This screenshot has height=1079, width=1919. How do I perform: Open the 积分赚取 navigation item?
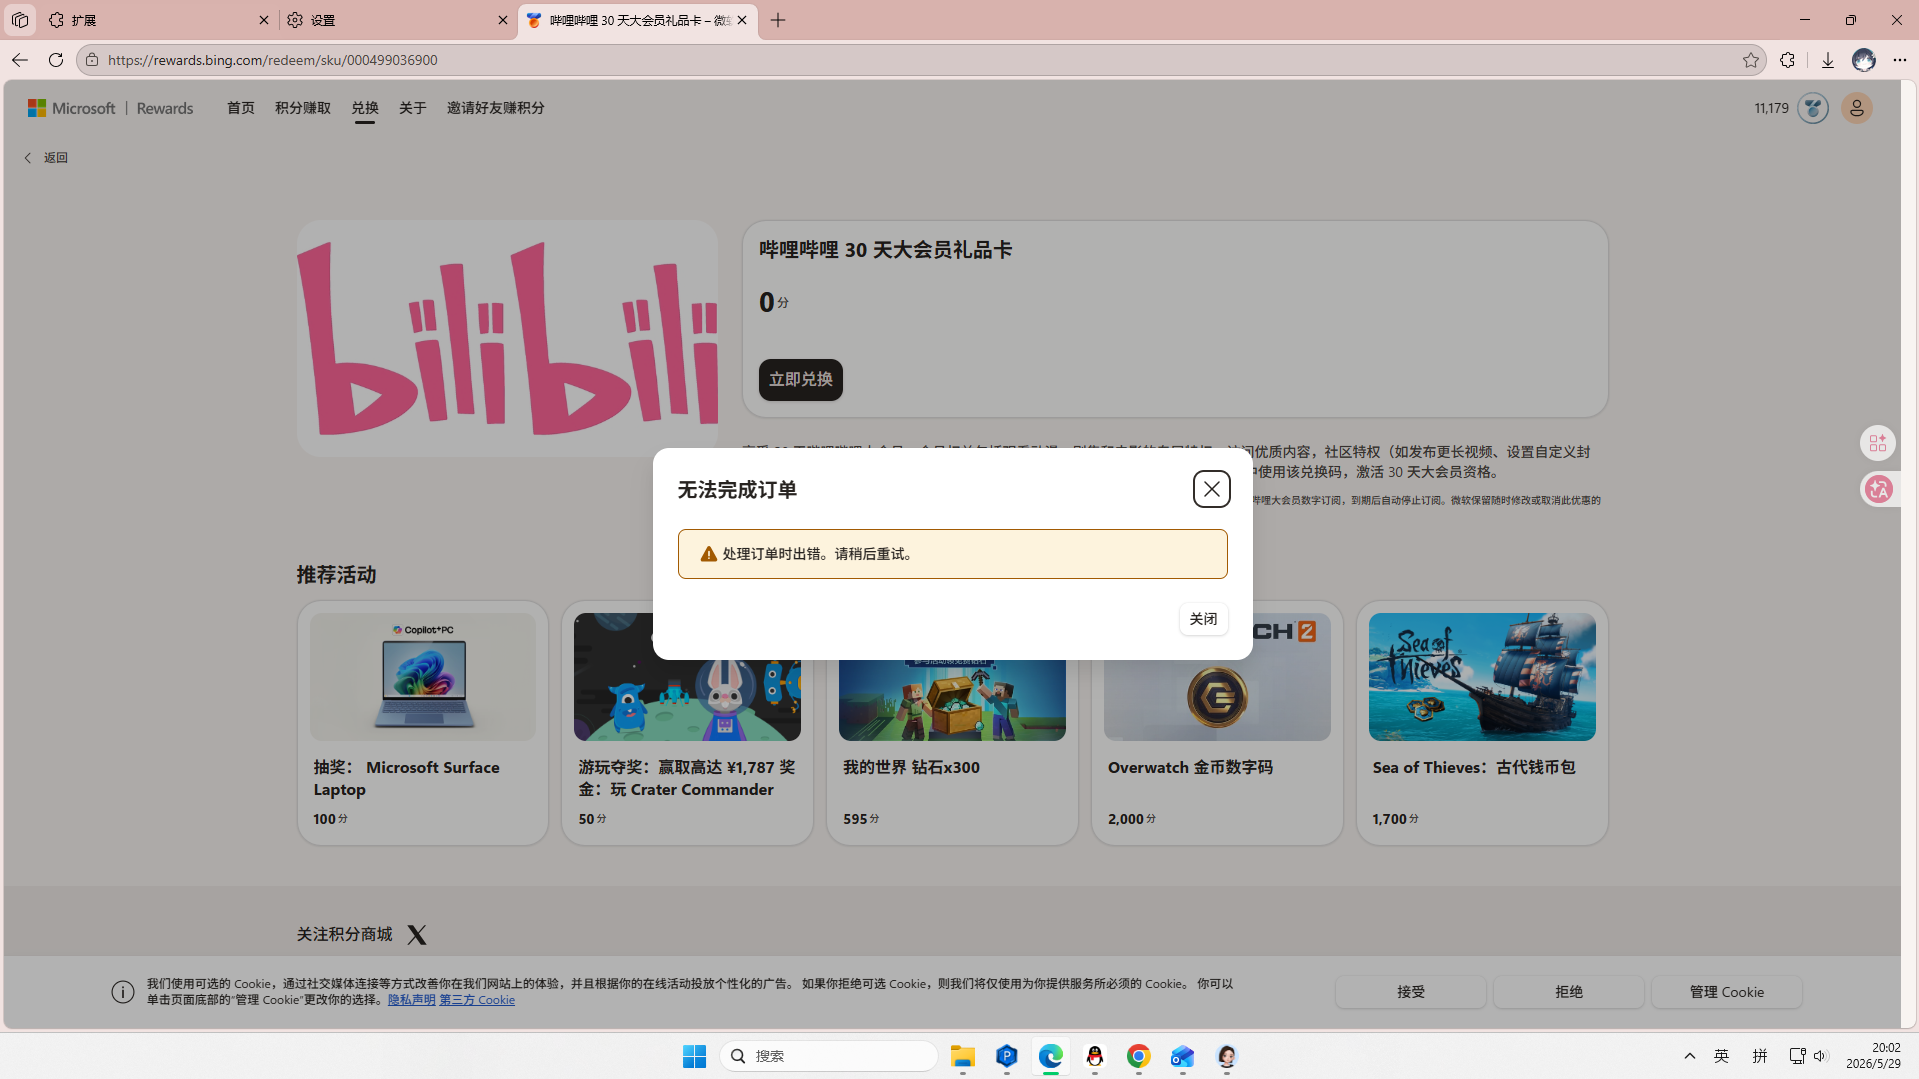pyautogui.click(x=303, y=108)
